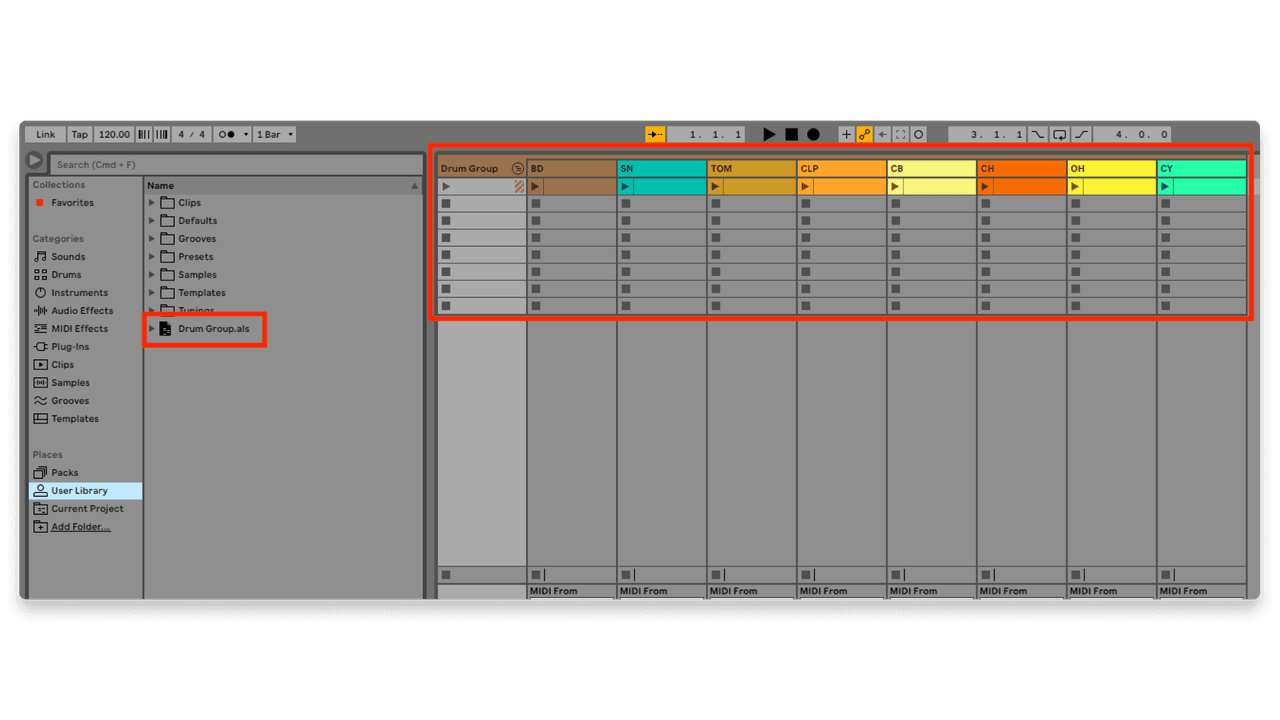Enable the metronome icon
The height and width of the screenshot is (720, 1280).
point(228,134)
